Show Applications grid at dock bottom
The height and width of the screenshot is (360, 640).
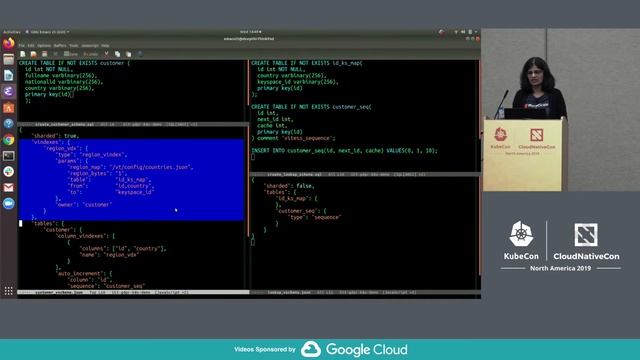click(x=9, y=291)
